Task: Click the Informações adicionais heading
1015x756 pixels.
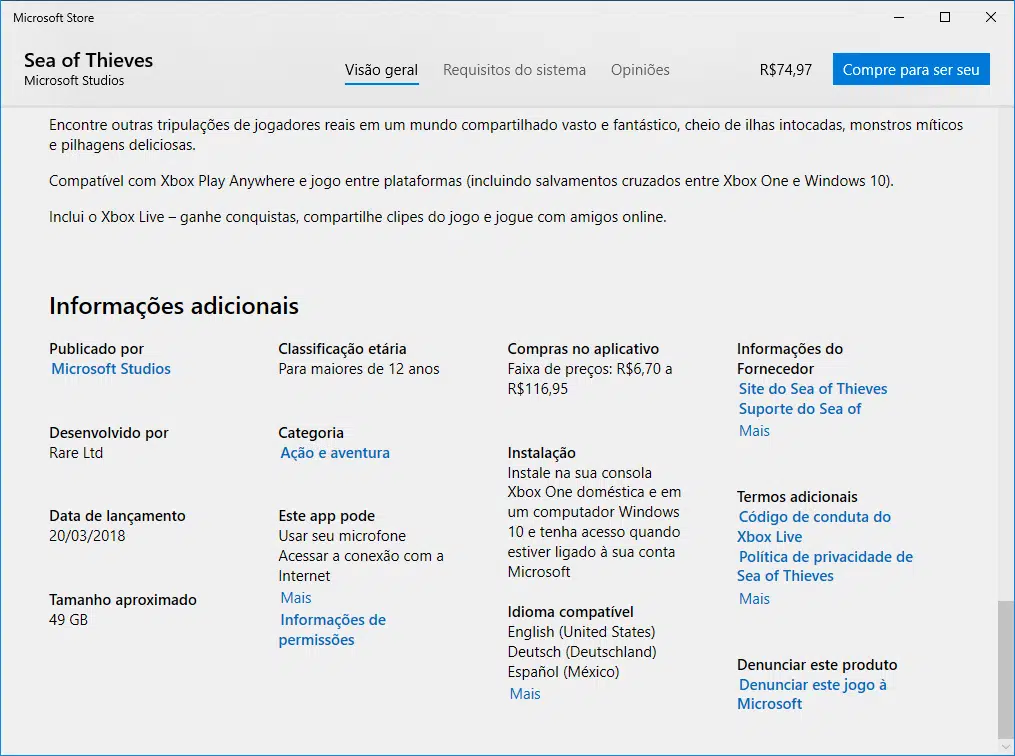Action: click(174, 306)
